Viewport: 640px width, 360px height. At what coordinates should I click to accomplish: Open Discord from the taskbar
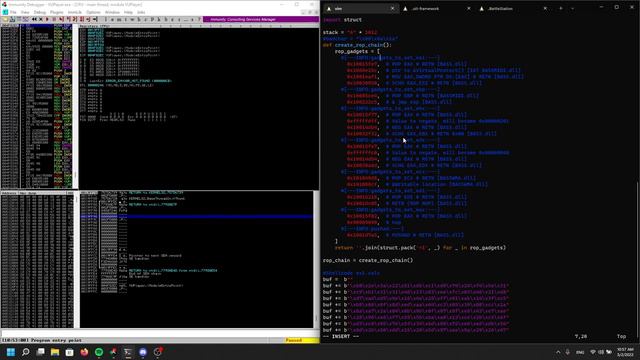(143, 352)
